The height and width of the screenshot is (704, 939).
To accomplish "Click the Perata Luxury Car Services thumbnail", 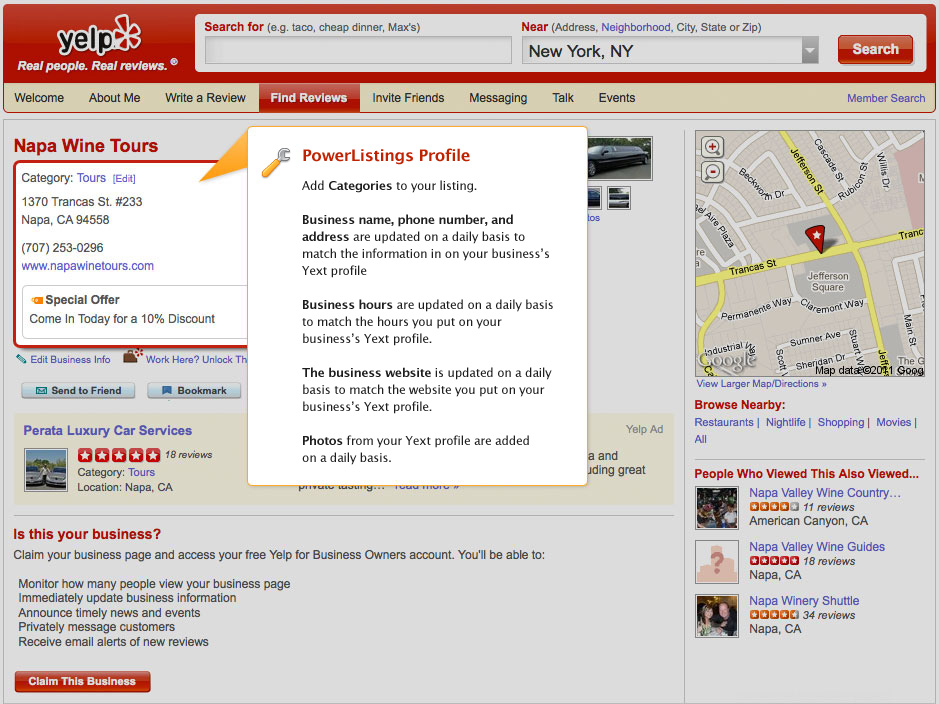I will [46, 470].
